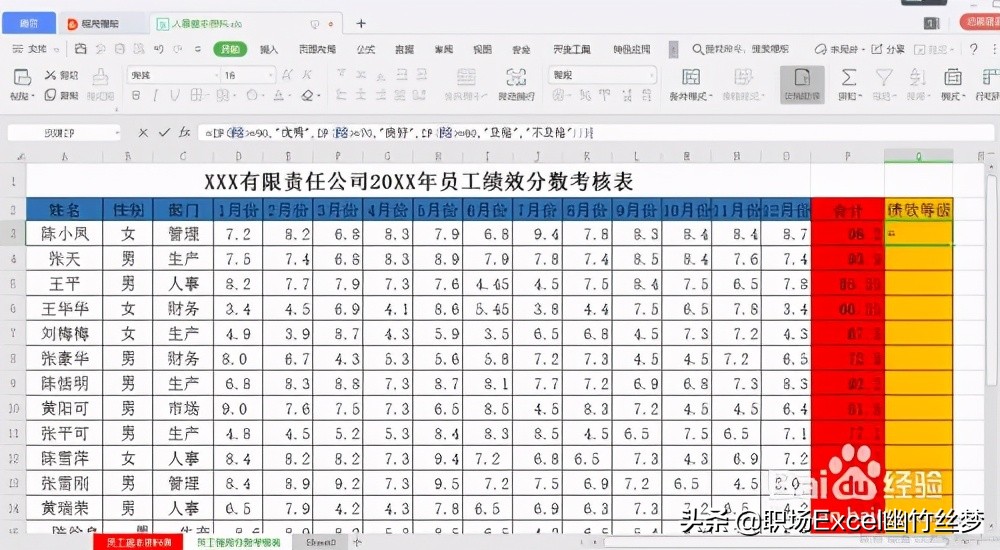Click the Cut scissors icon

click(x=50, y=75)
